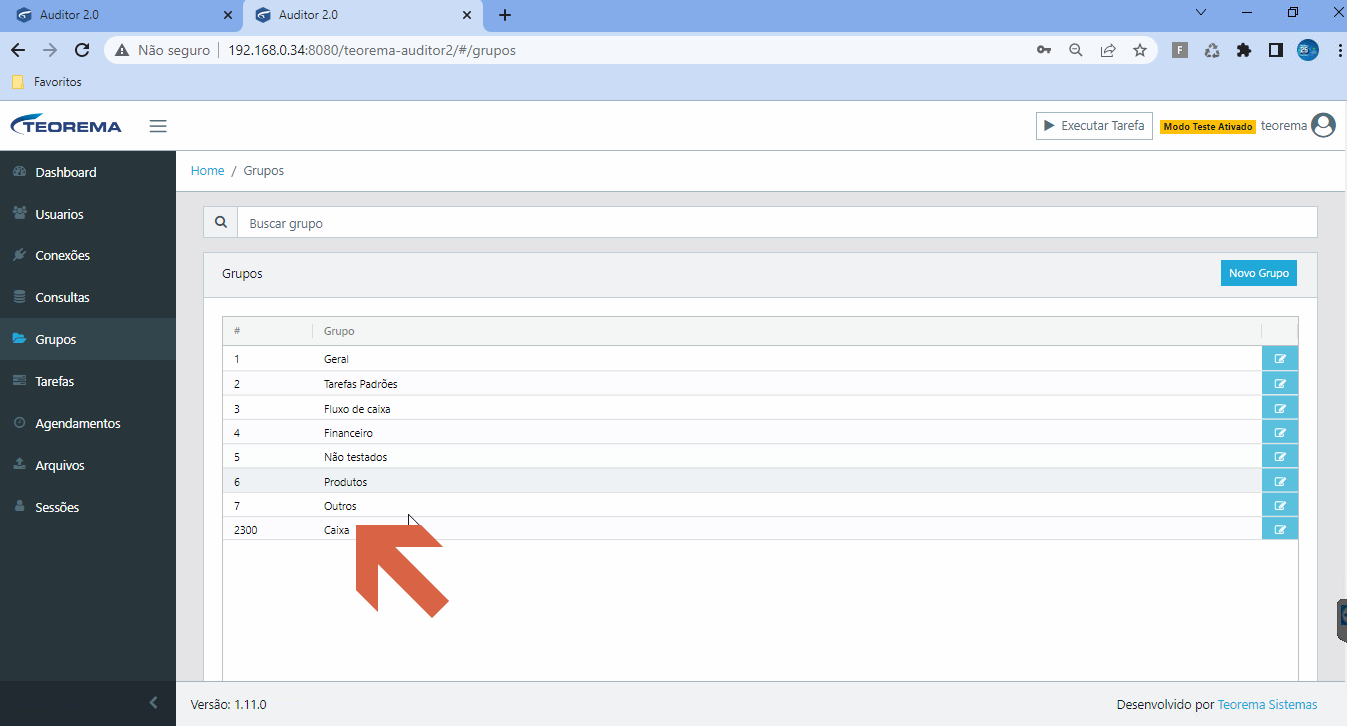The width and height of the screenshot is (1347, 726).
Task: Click the Teorema logo
Action: [x=66, y=126]
